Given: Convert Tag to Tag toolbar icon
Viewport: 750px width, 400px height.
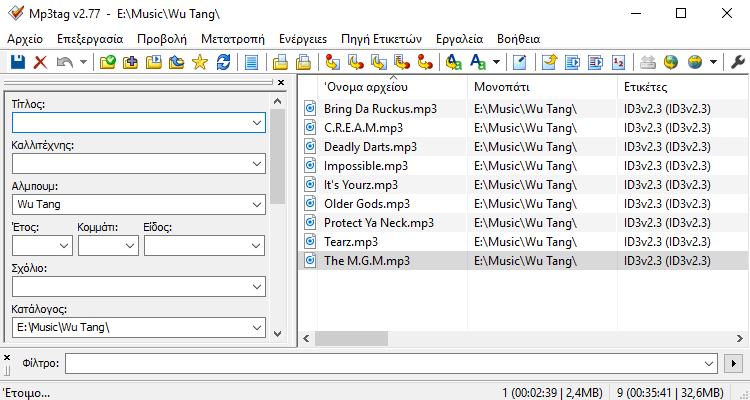Looking at the screenshot, I should click(x=425, y=62).
